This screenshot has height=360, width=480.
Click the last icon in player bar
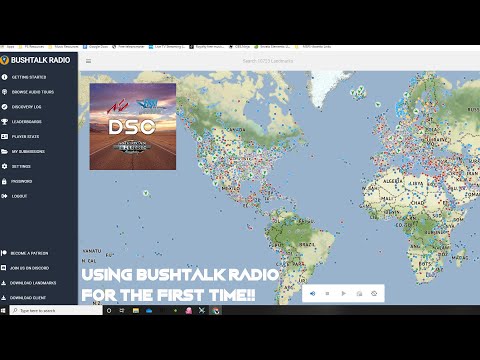tap(374, 294)
